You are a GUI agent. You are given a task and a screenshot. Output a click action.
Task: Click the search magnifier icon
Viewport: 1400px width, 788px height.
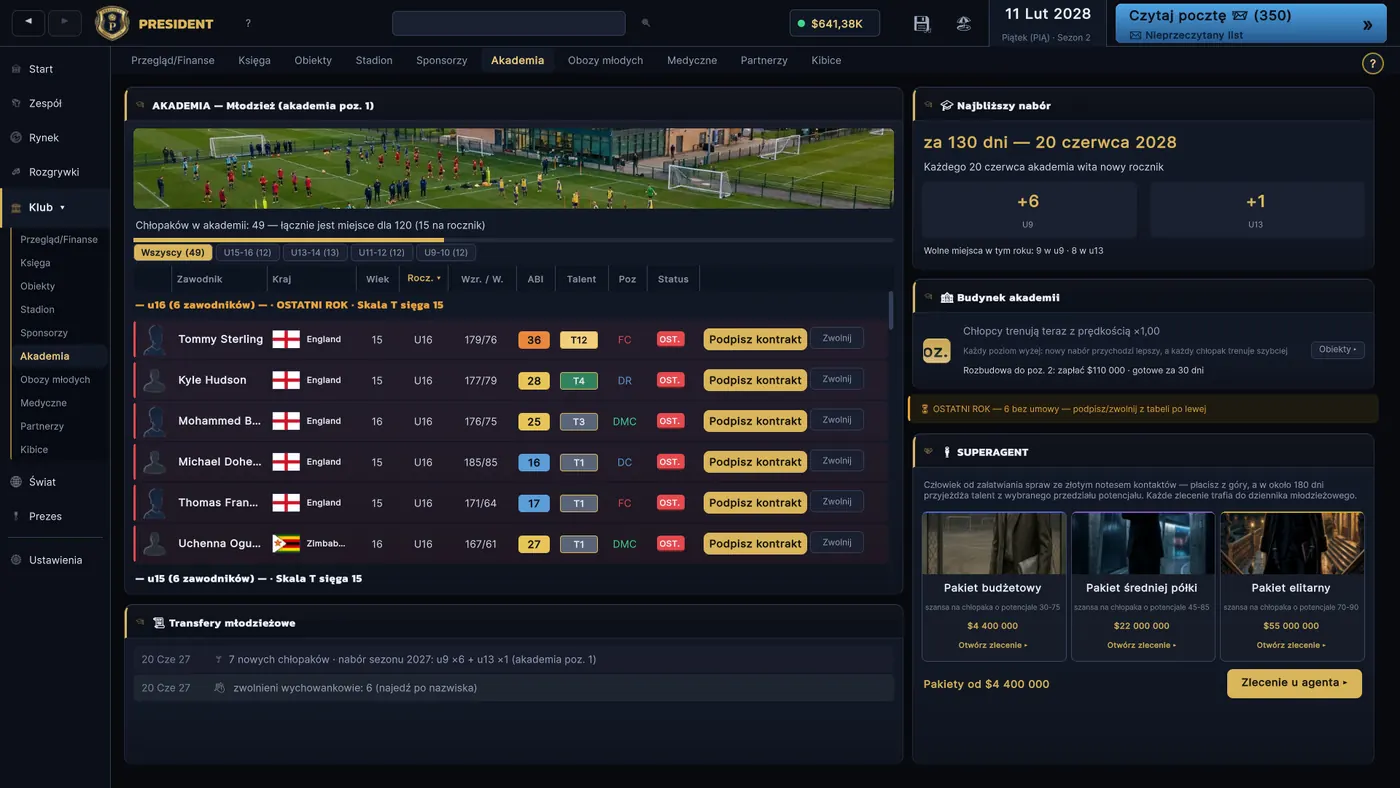(646, 23)
